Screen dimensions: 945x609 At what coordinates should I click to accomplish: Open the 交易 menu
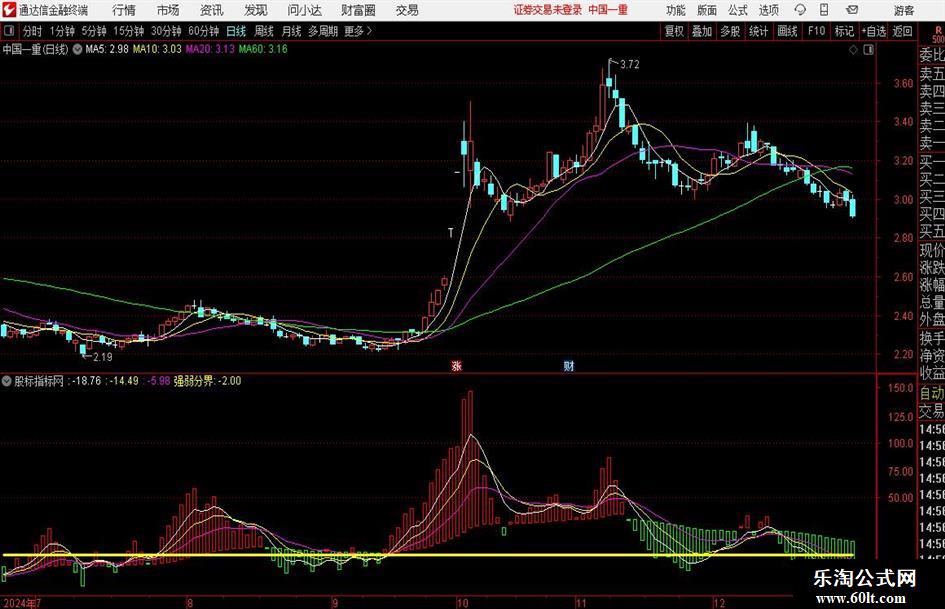coord(407,10)
